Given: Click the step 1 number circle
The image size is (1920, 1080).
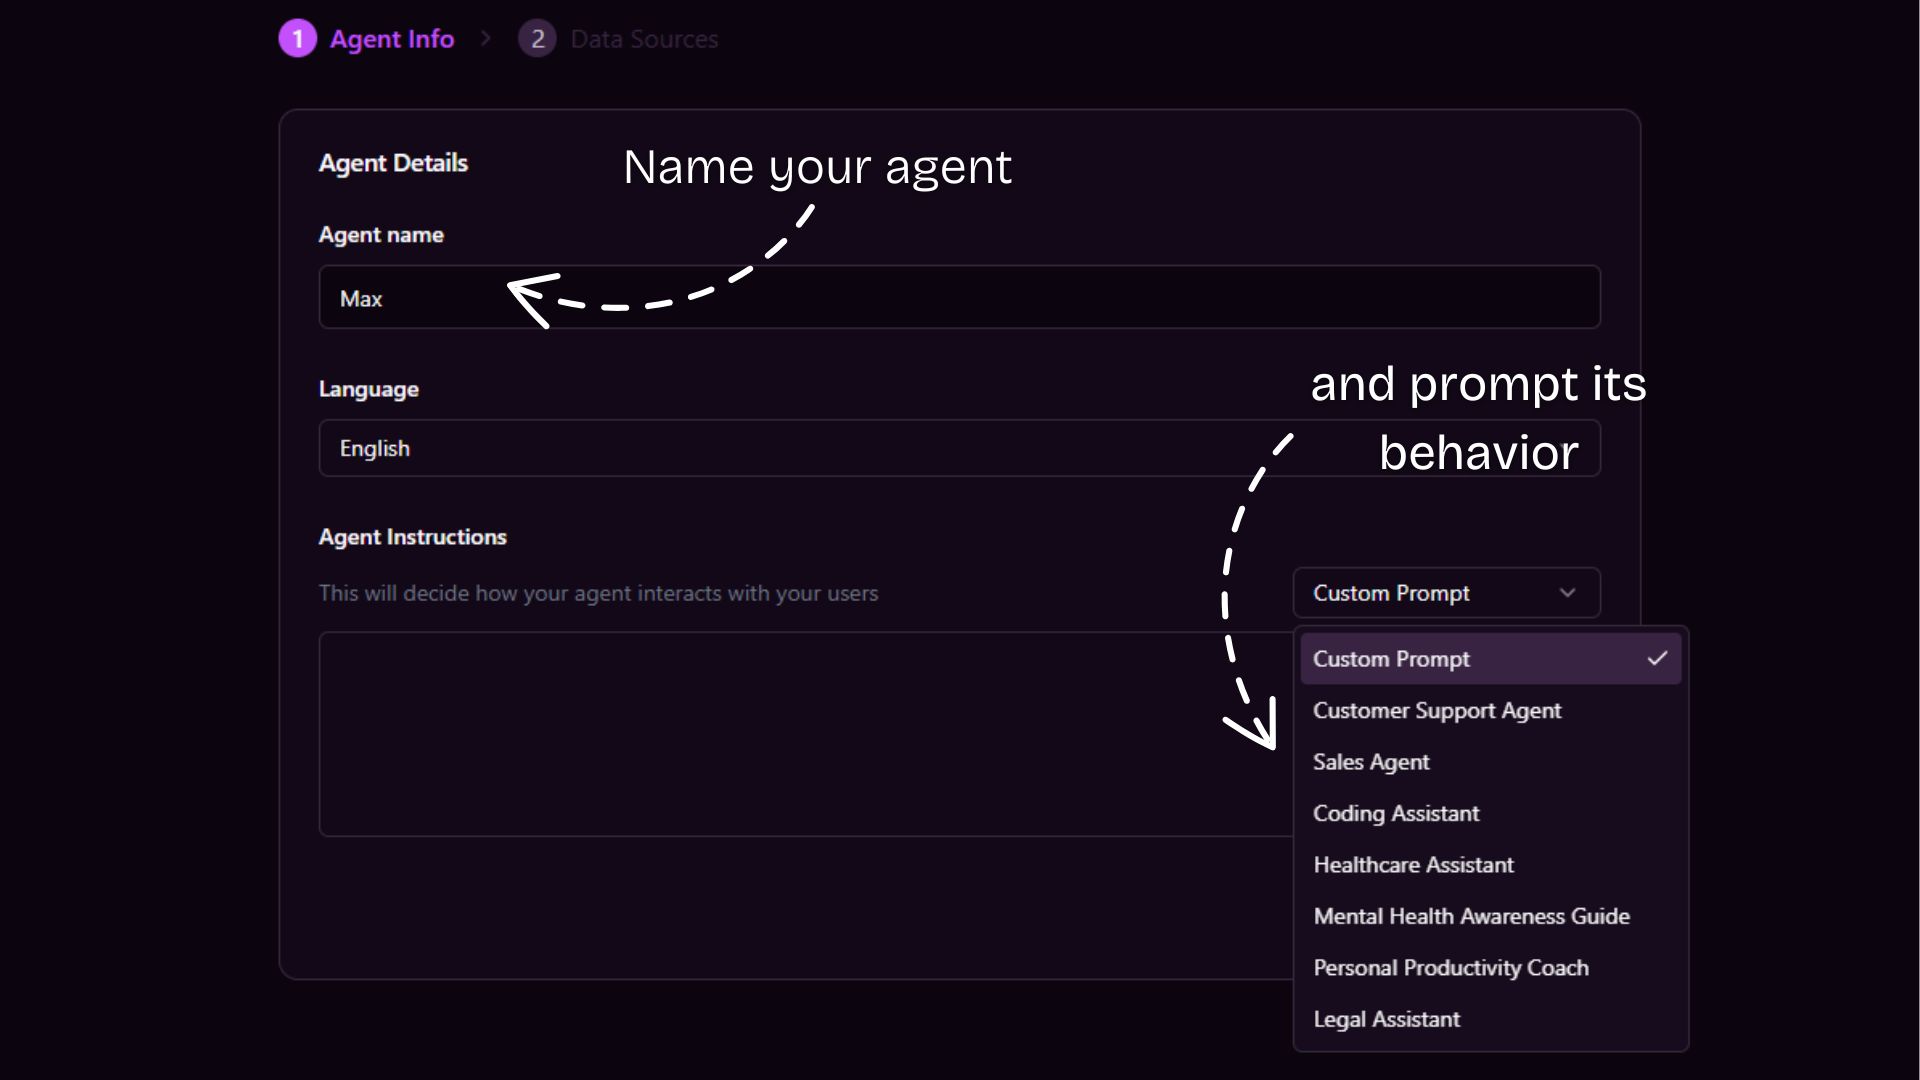Looking at the screenshot, I should coord(297,39).
